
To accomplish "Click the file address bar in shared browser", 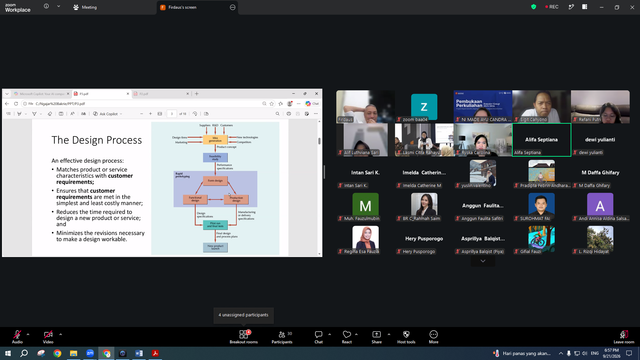I will tap(141, 104).
